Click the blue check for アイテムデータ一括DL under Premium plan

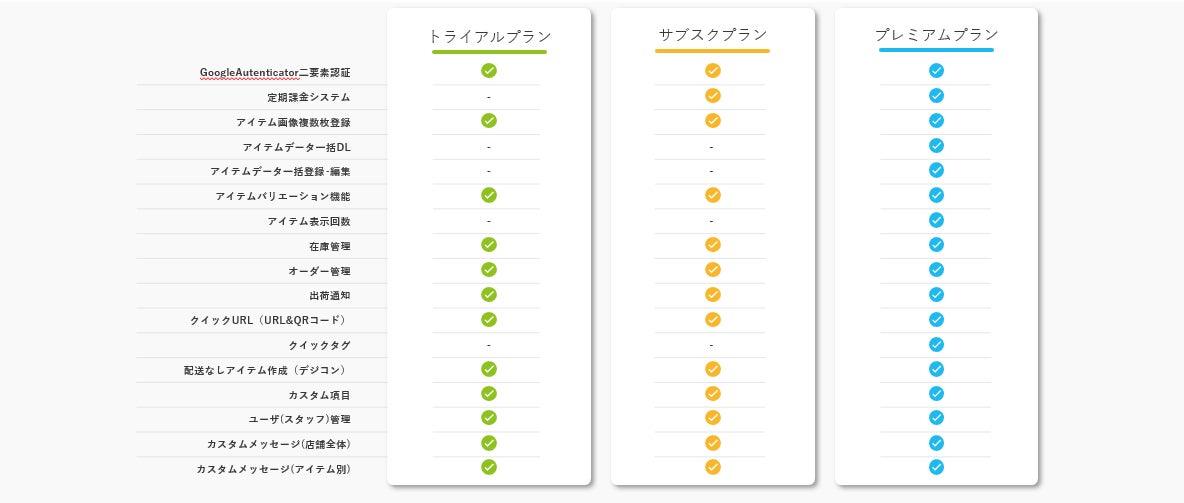[936, 146]
